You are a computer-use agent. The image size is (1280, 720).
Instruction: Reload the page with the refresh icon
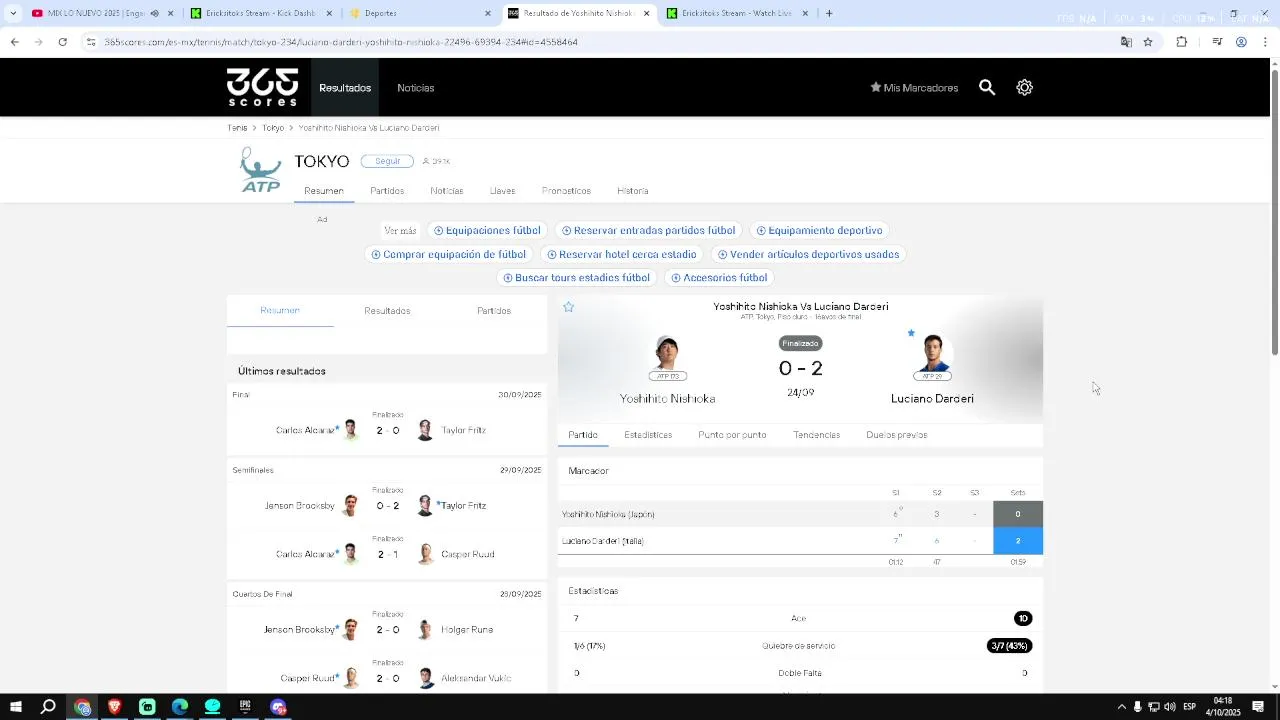62,42
